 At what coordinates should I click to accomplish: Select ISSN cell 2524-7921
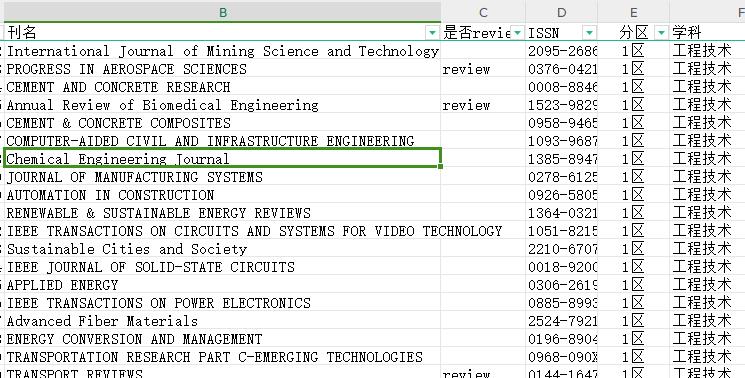click(x=562, y=321)
